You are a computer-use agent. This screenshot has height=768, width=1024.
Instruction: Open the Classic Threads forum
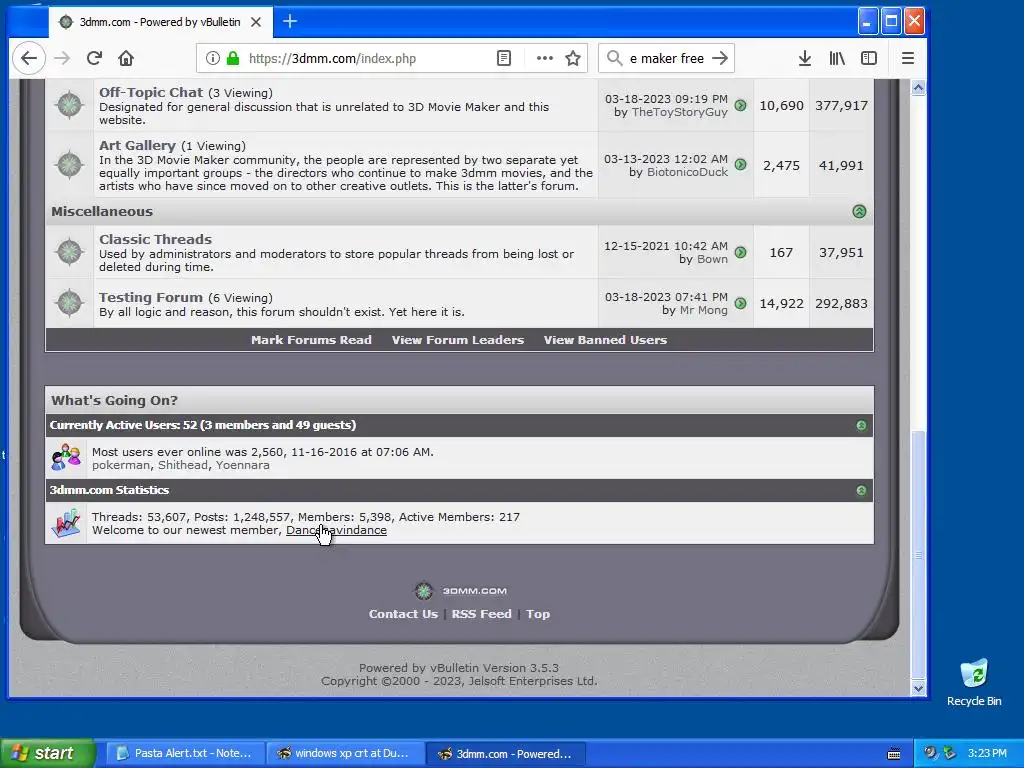click(x=155, y=240)
